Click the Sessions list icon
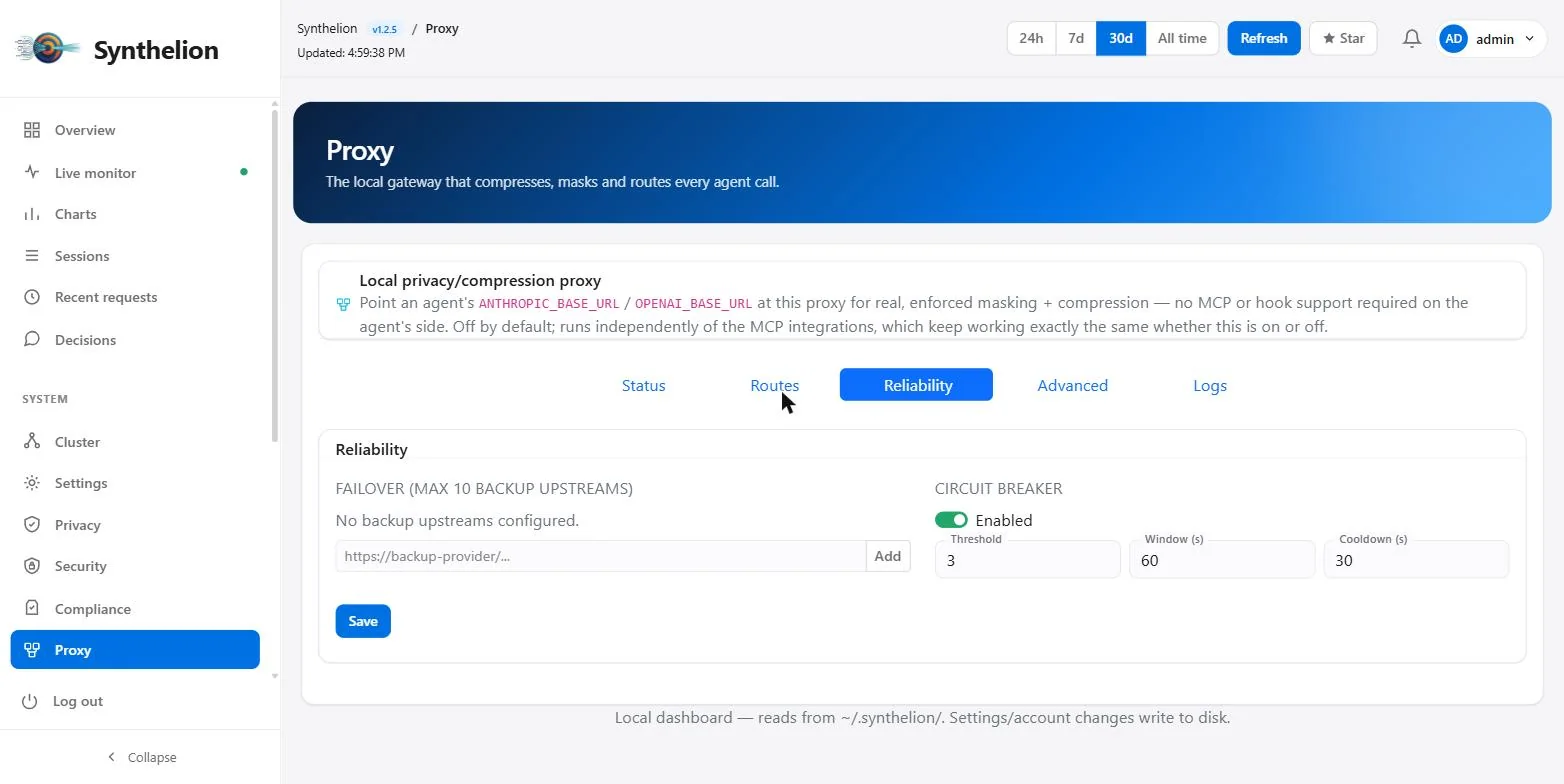The height and width of the screenshot is (784, 1564). [x=32, y=256]
